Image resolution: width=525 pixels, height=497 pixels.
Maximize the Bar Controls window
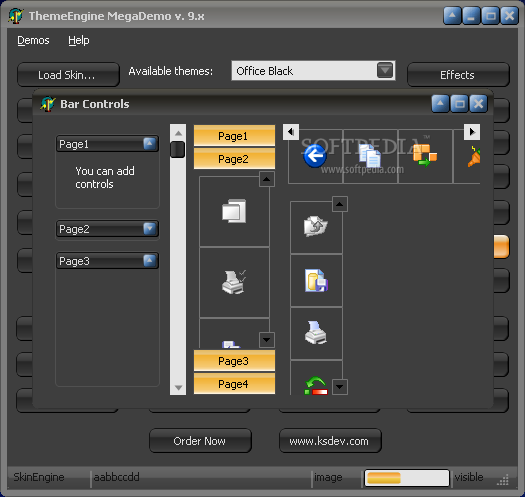pyautogui.click(x=459, y=103)
